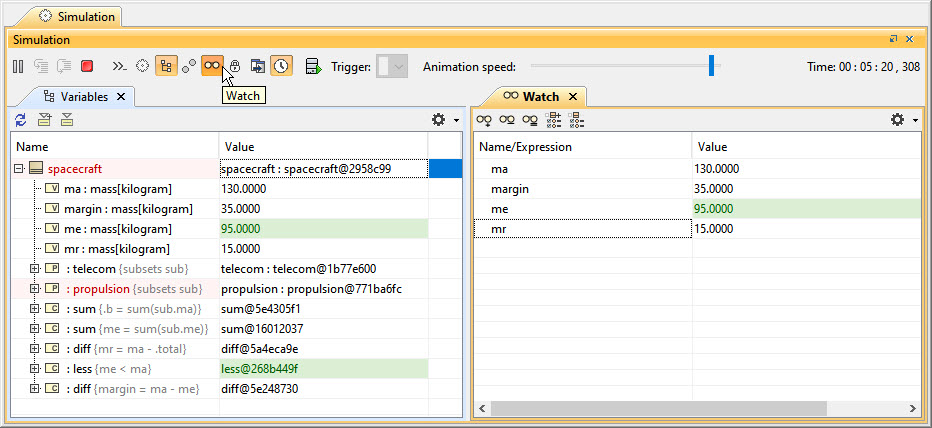Click the animation speed slider handle
The width and height of the screenshot is (932, 428).
(x=711, y=66)
